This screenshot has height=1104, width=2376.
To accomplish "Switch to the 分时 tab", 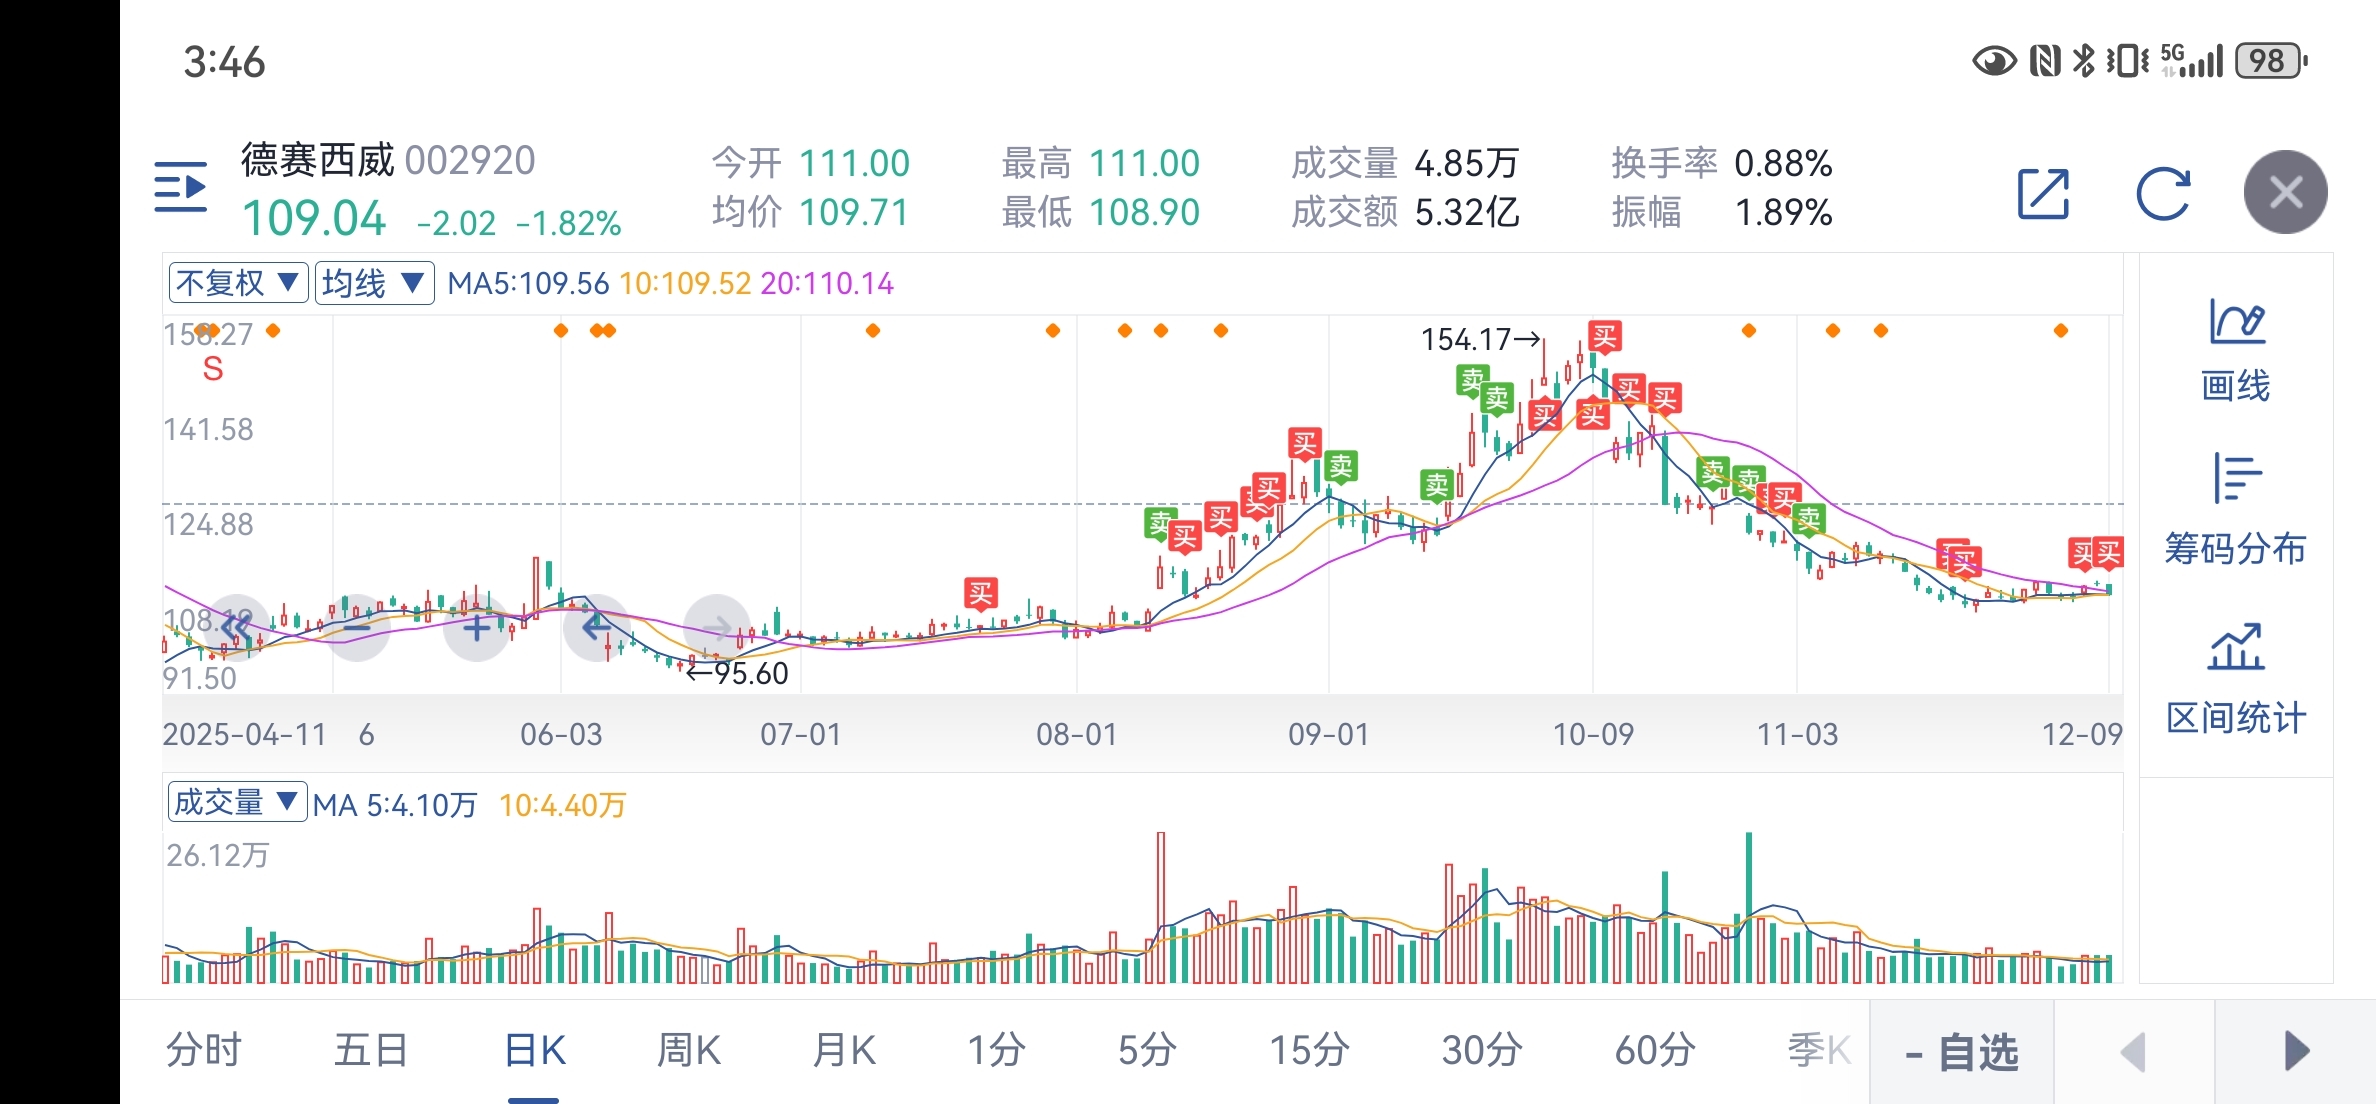I will tap(204, 1051).
